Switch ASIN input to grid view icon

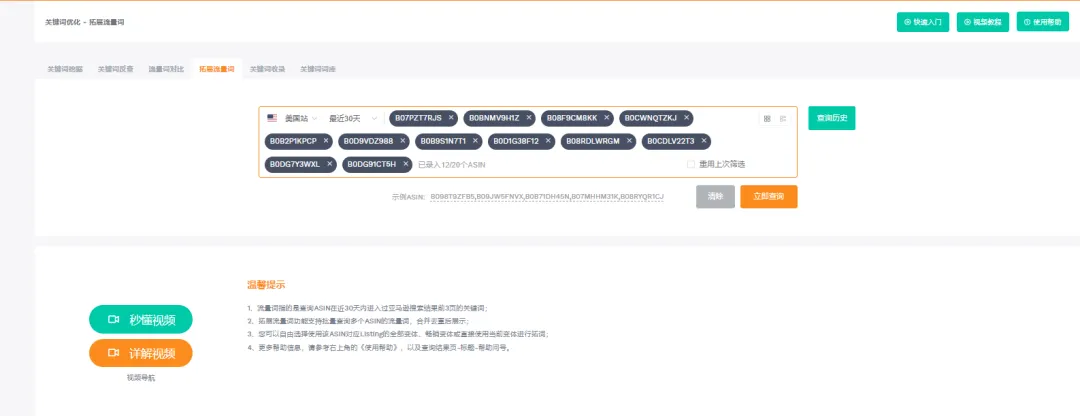[x=767, y=118]
